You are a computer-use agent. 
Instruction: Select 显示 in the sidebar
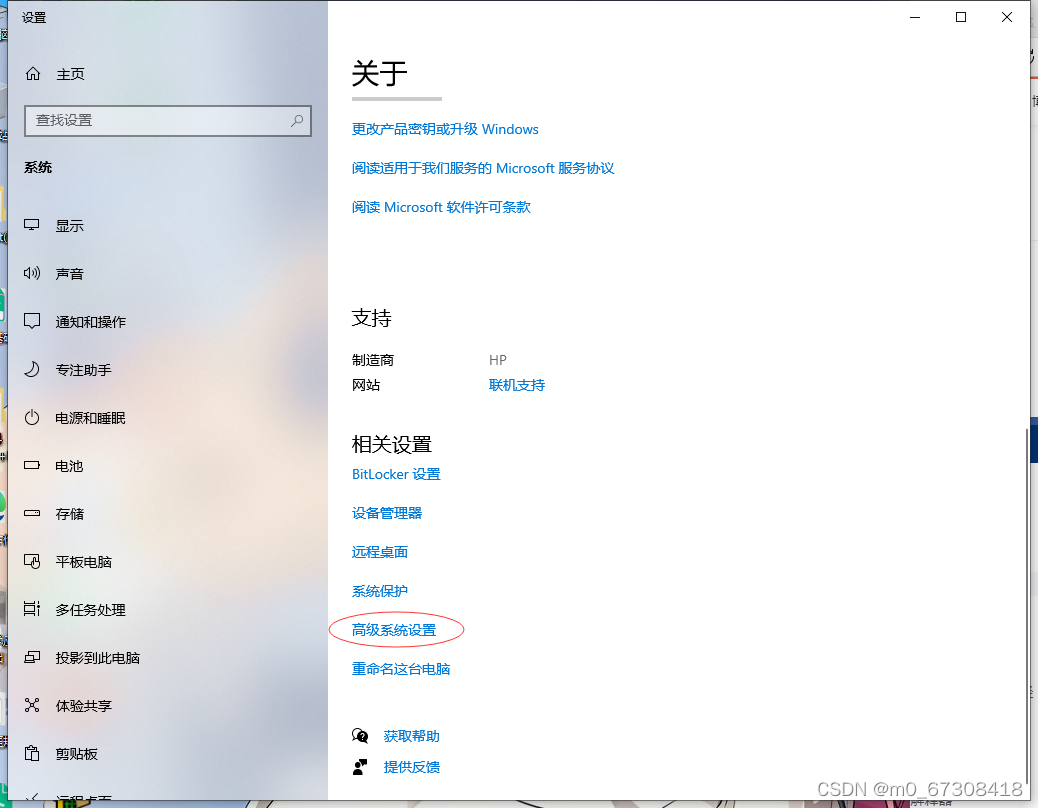tap(70, 226)
